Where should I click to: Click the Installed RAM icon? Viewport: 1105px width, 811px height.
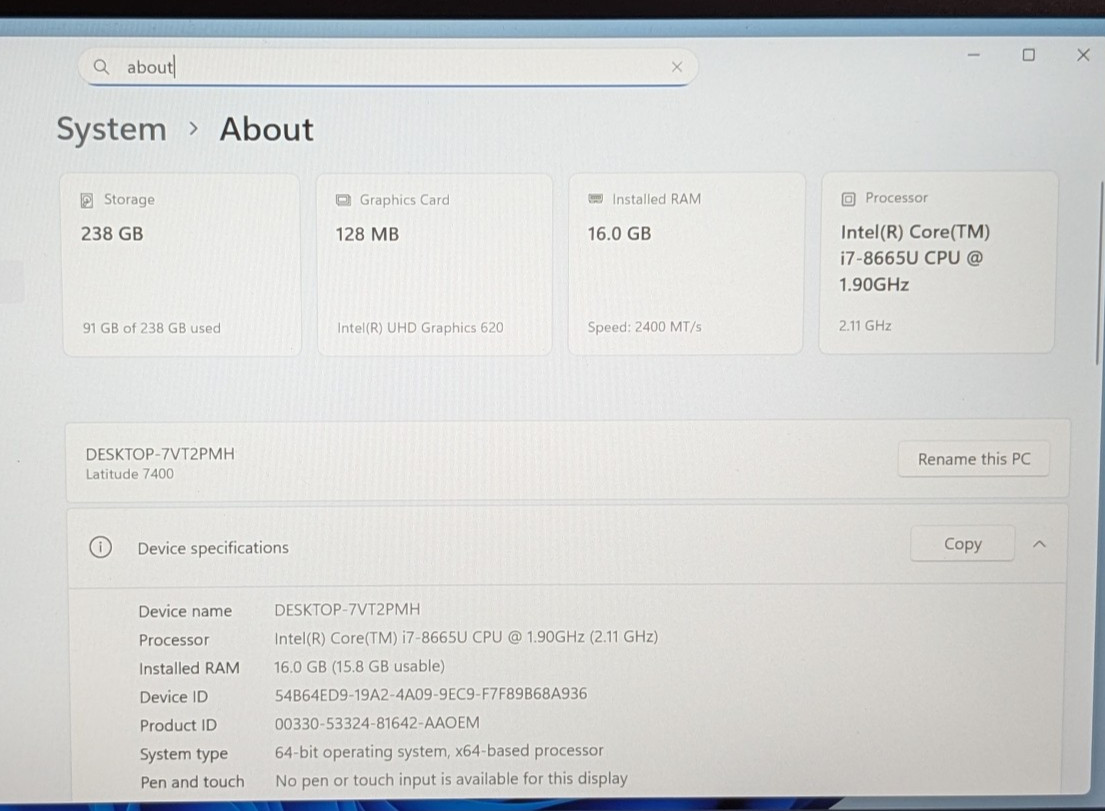click(595, 199)
